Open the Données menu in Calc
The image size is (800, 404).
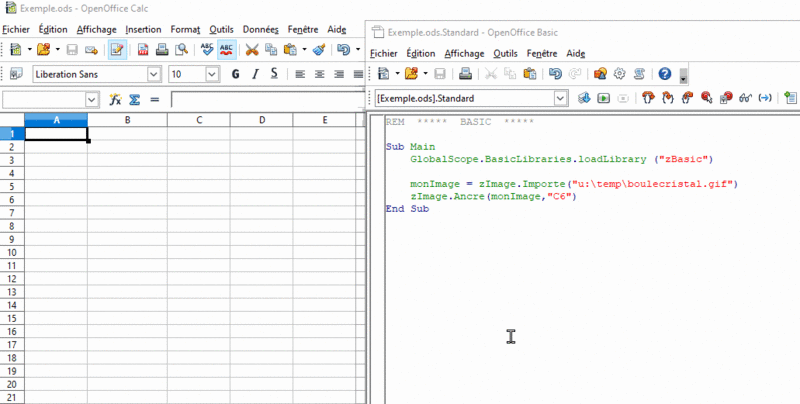[260, 30]
